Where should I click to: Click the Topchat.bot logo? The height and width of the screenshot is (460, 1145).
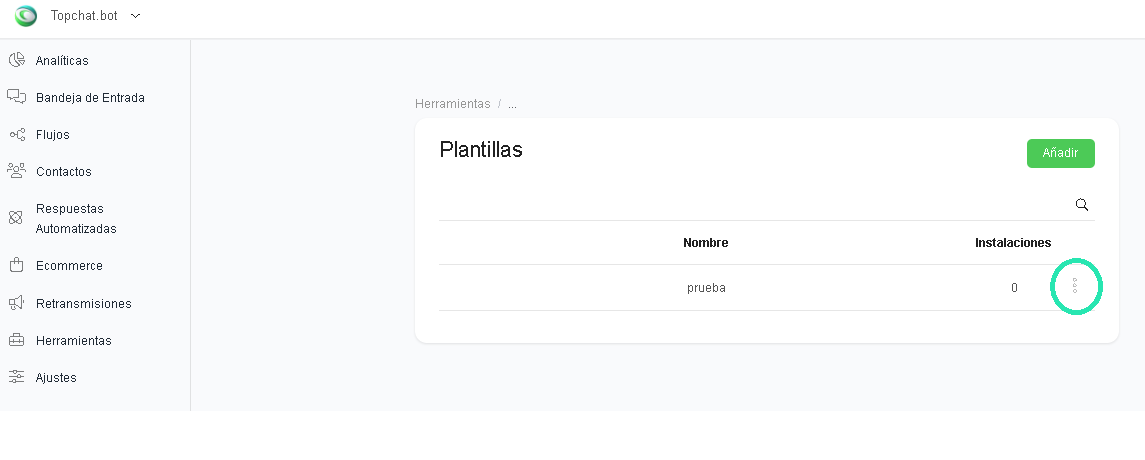click(x=26, y=15)
